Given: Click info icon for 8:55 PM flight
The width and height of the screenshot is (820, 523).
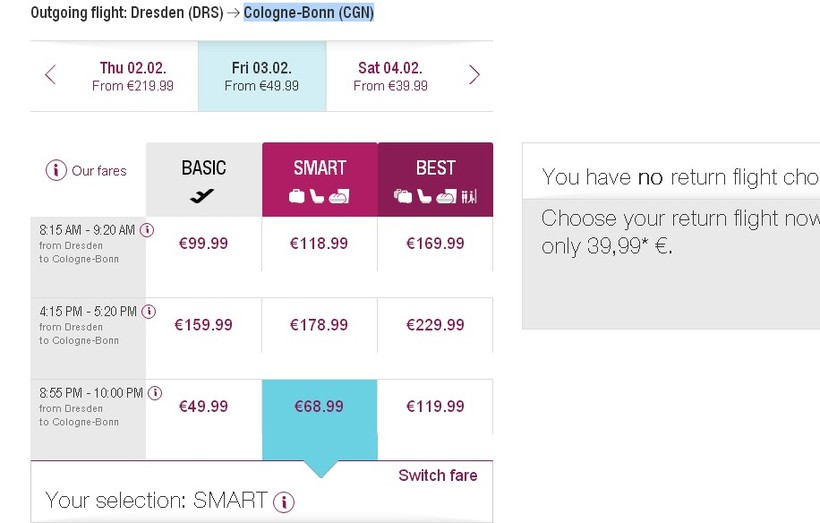Looking at the screenshot, I should coord(156,393).
